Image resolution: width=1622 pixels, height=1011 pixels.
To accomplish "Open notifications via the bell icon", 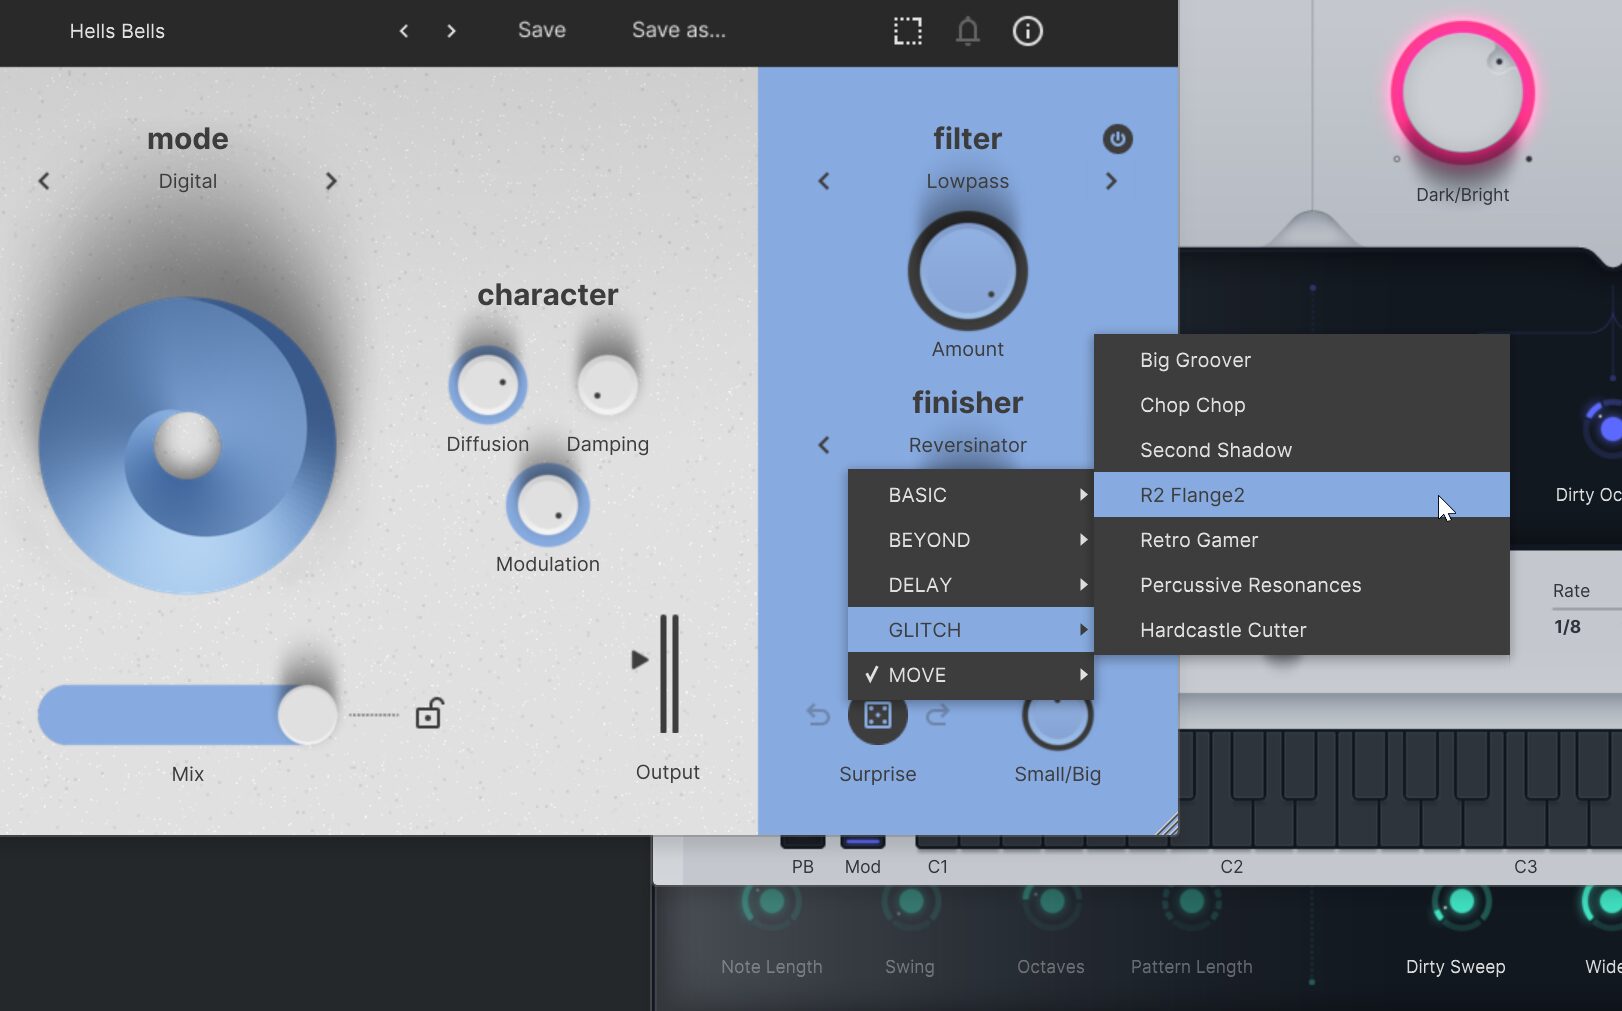I will click(x=967, y=31).
